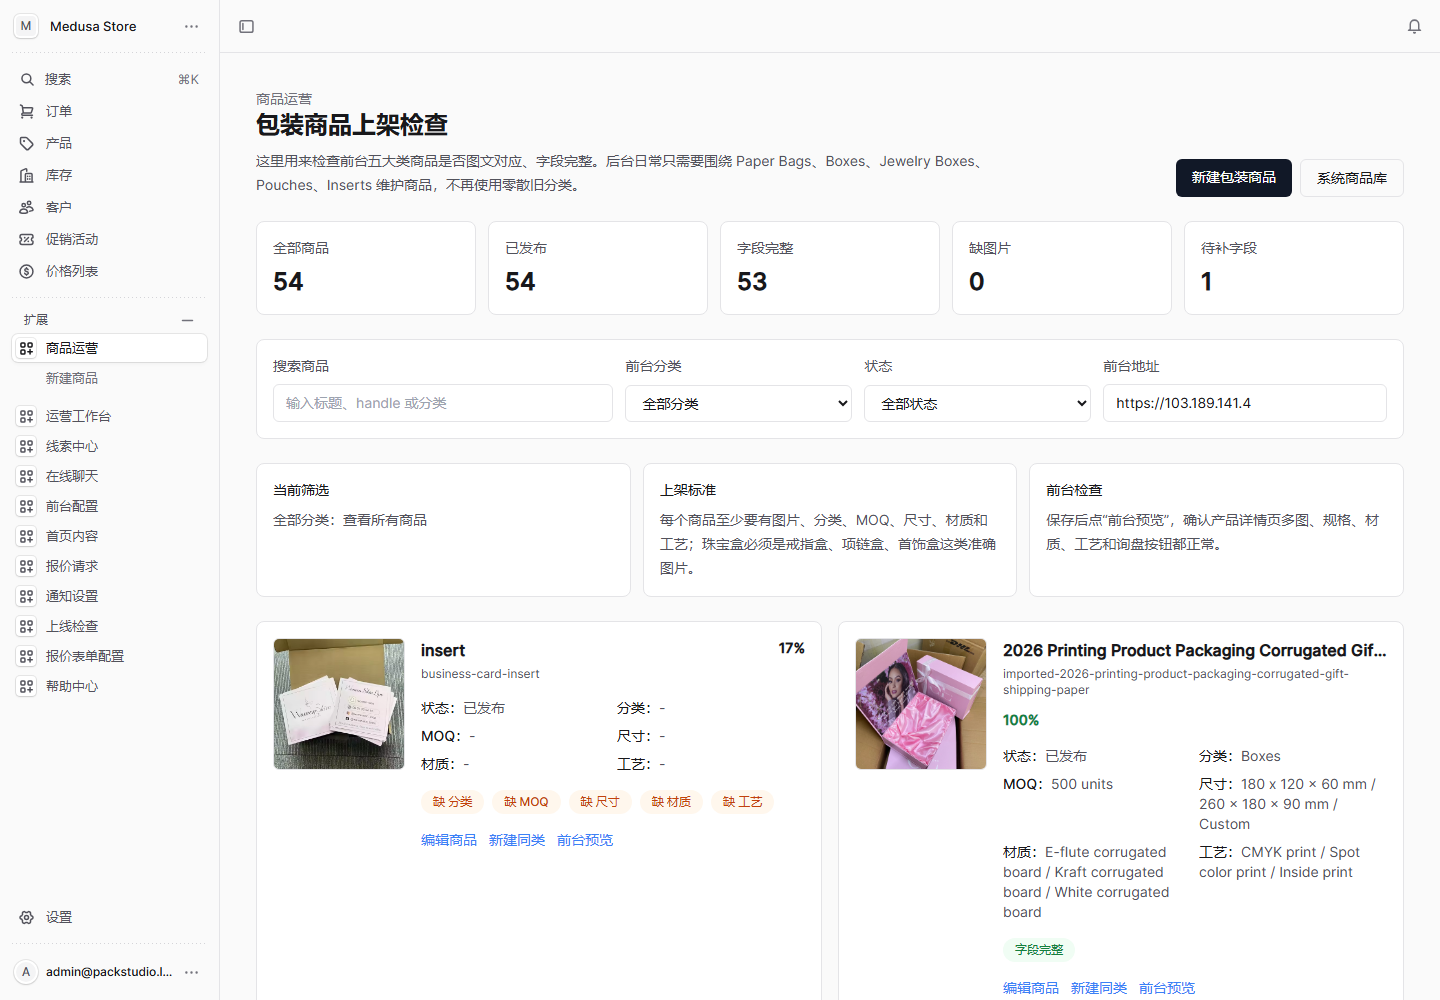Click the 运营工作台 grid icon
1440x1000 pixels.
tap(27, 416)
